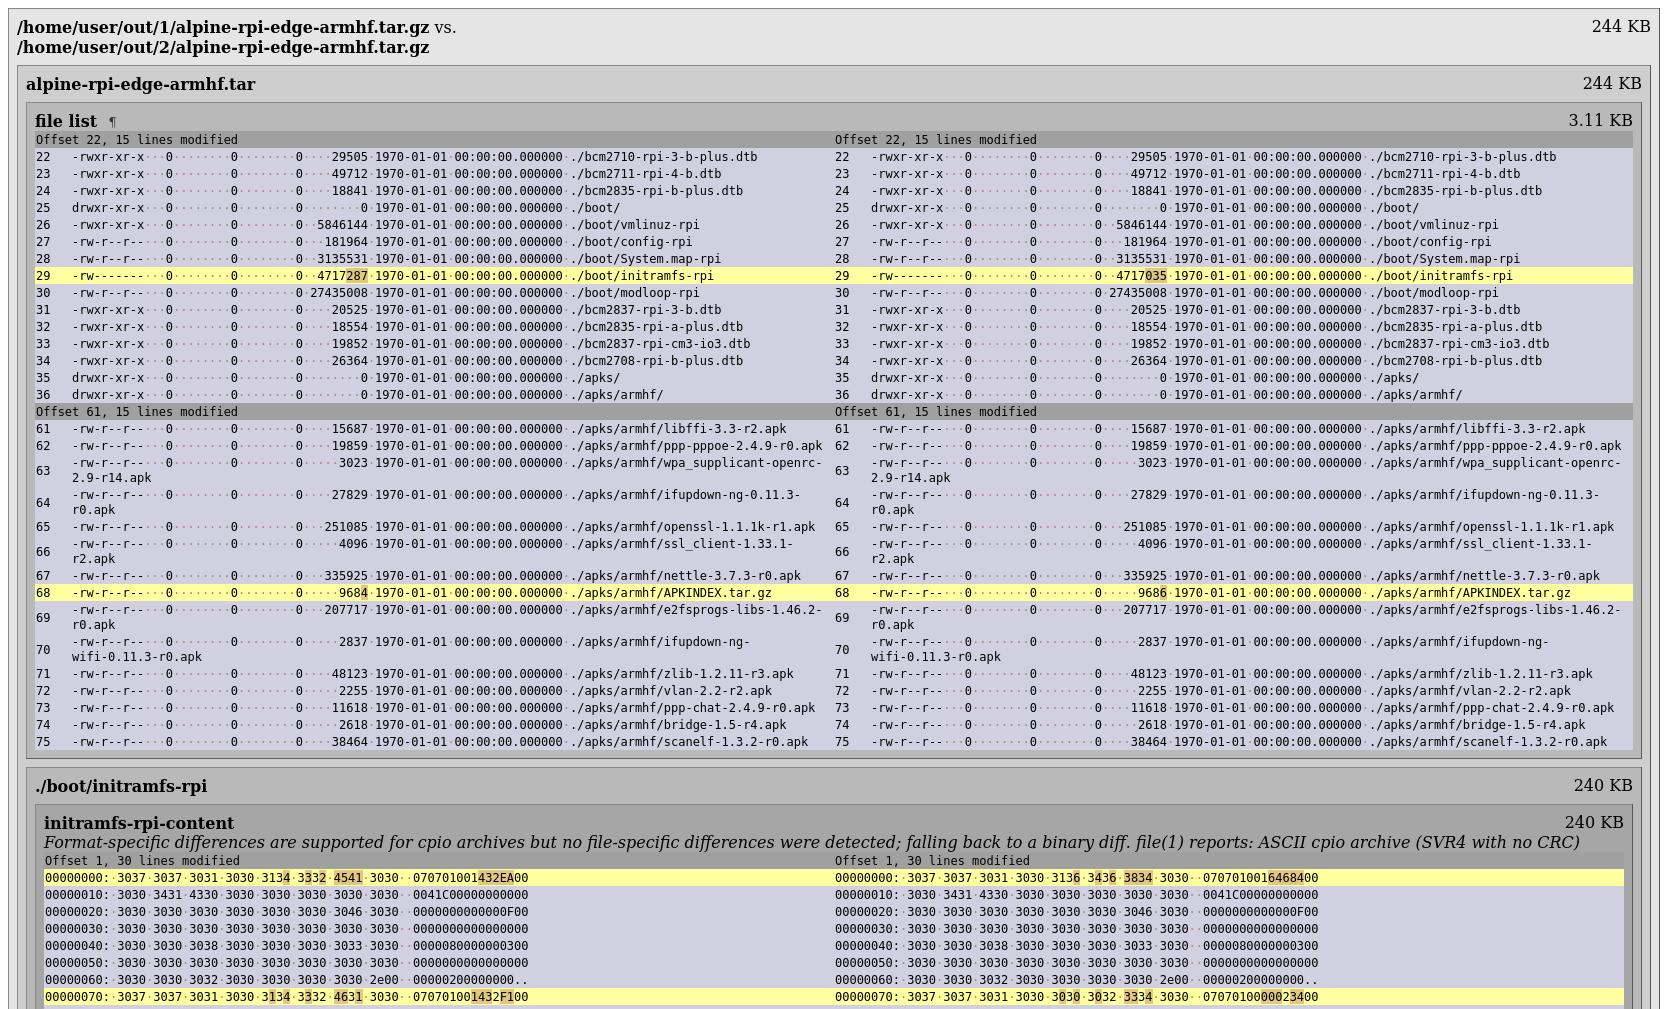This screenshot has width=1668, height=1009.
Task: Click the /home/user/out/1 tarball path title
Action: 223,27
